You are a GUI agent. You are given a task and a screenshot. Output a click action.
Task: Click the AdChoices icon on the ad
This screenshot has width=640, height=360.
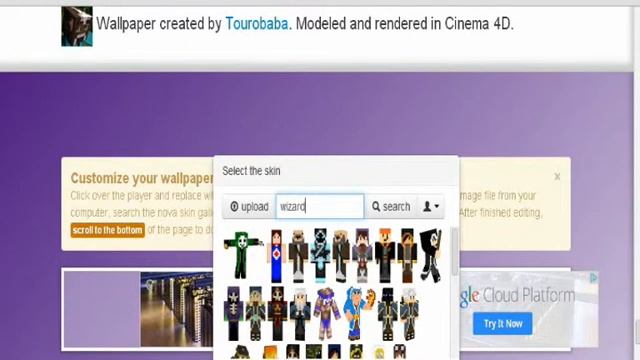pyautogui.click(x=593, y=278)
